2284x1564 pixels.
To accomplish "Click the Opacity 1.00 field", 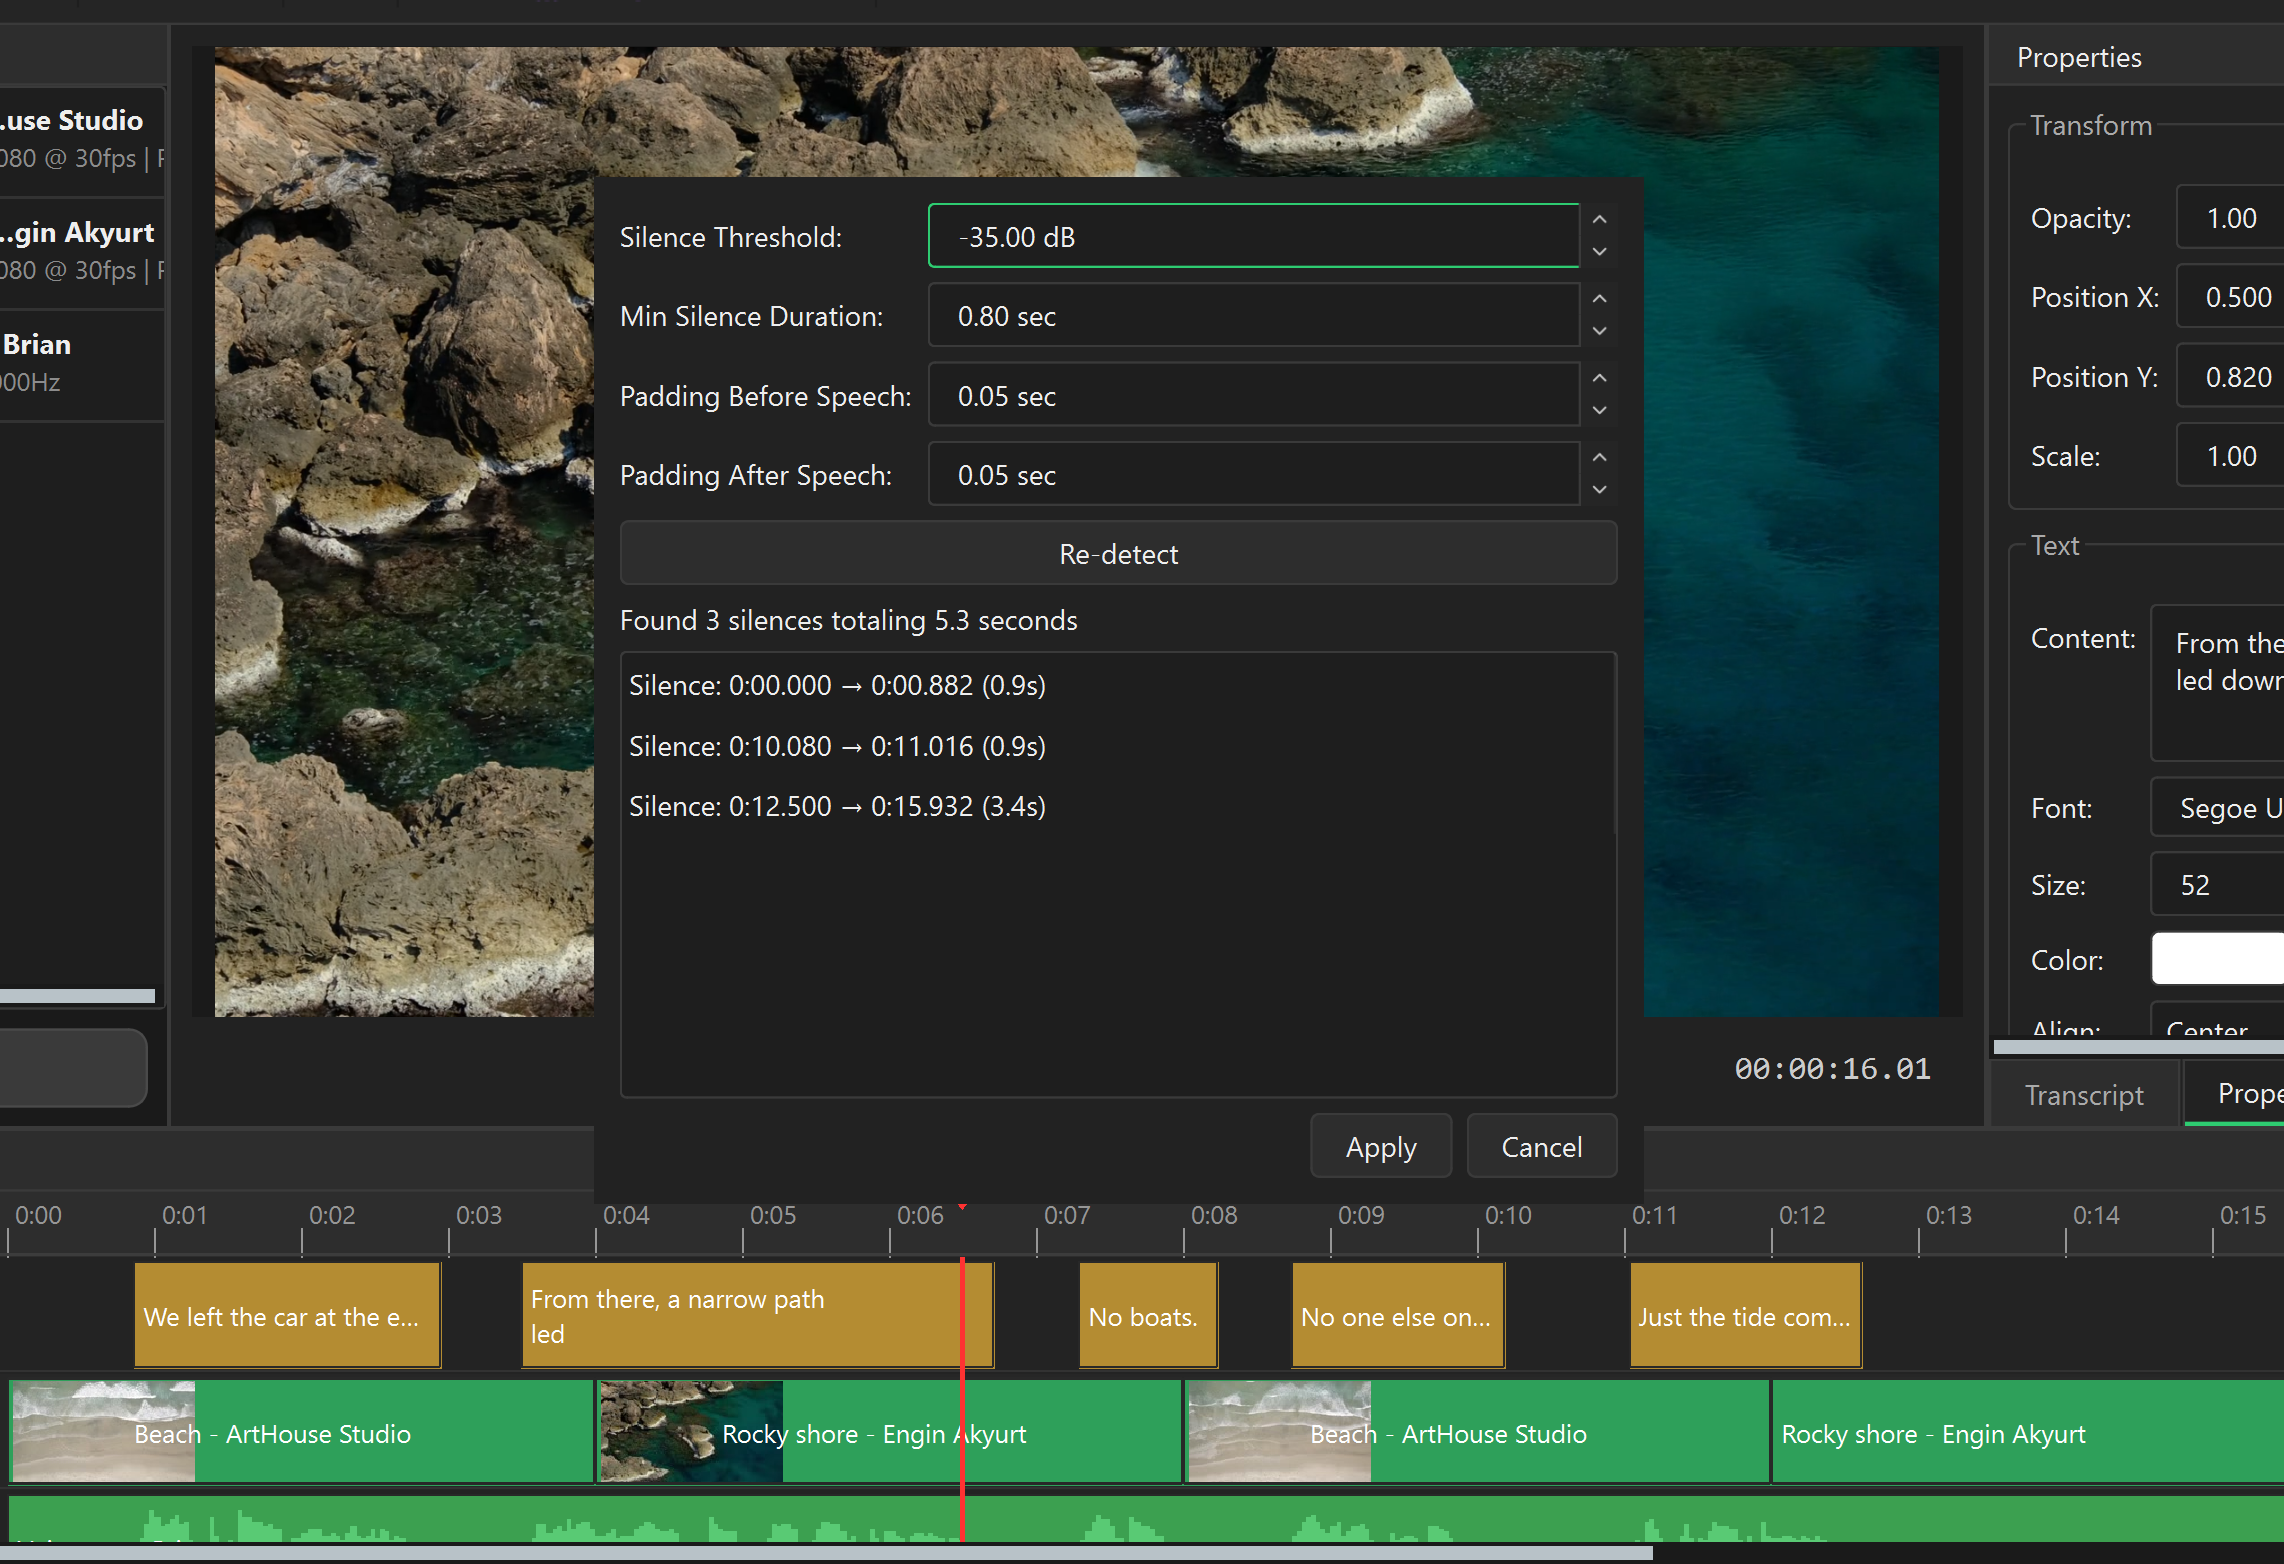I will [2230, 217].
